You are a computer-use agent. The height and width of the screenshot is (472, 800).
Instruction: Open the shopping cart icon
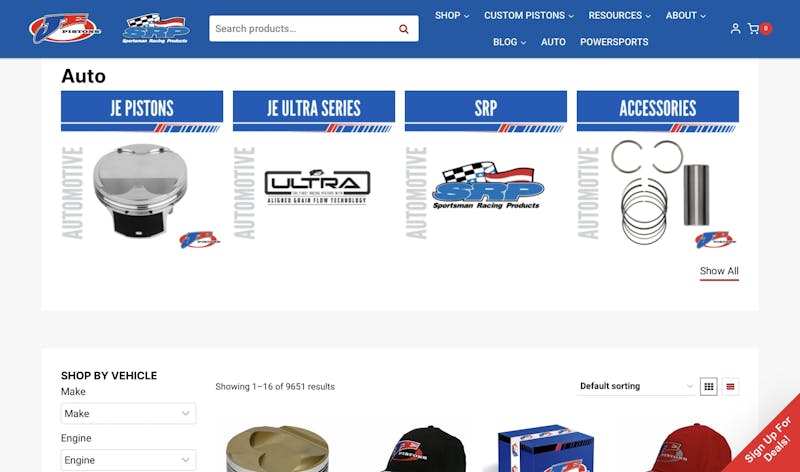[753, 29]
